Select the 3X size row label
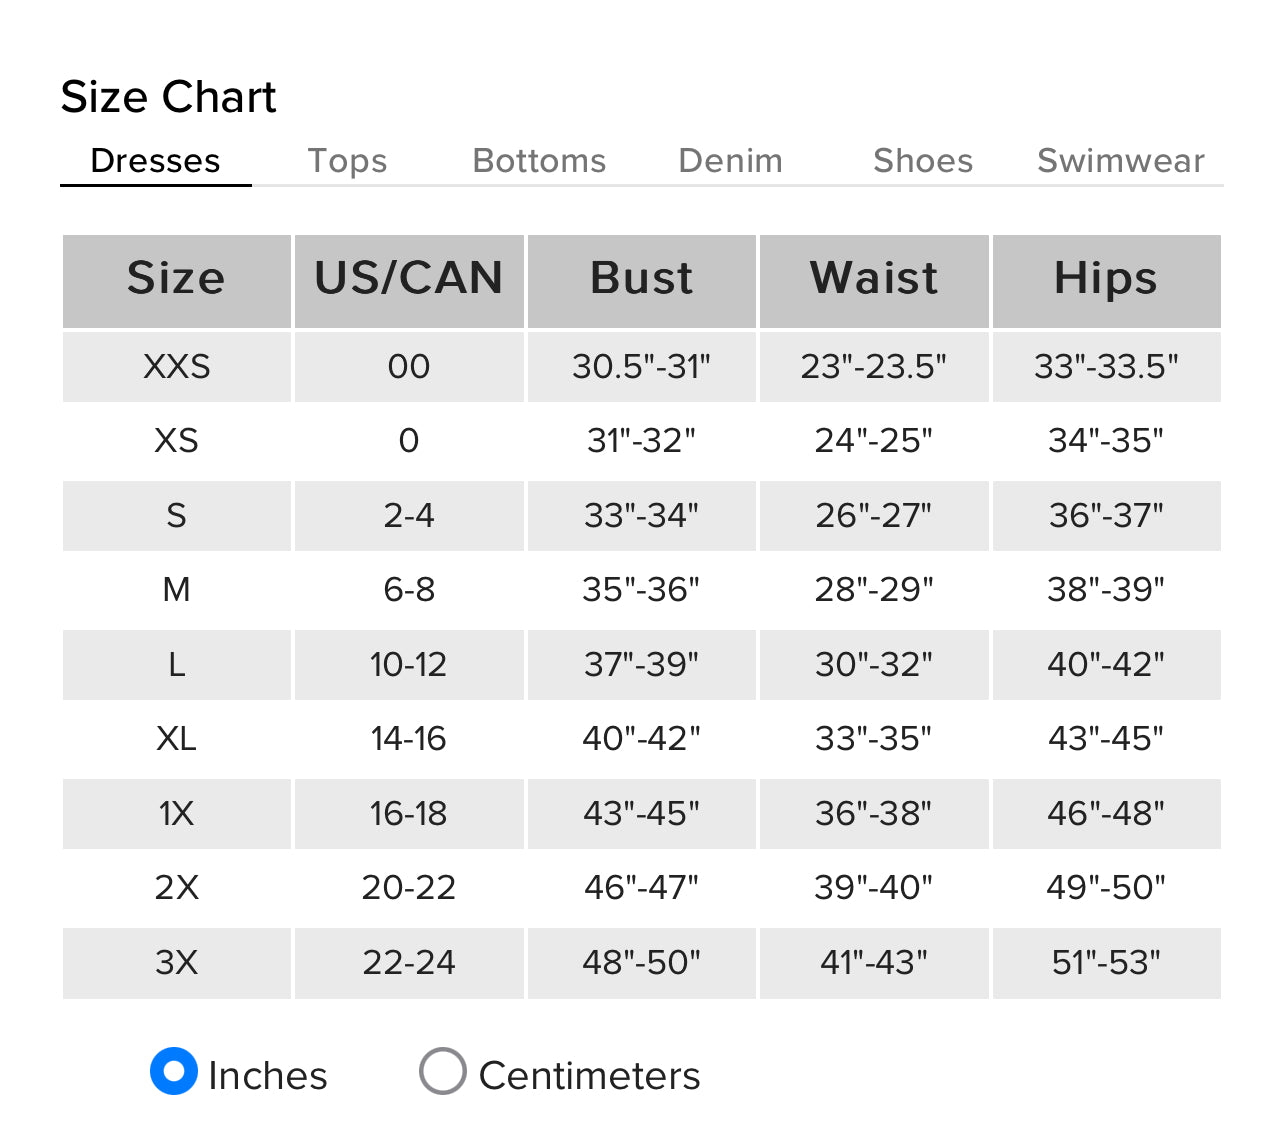 coord(176,963)
